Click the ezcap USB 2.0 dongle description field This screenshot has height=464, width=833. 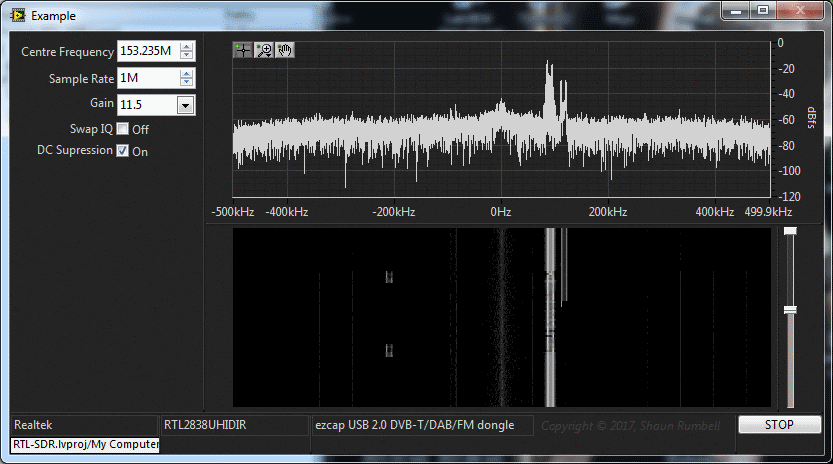(x=422, y=425)
